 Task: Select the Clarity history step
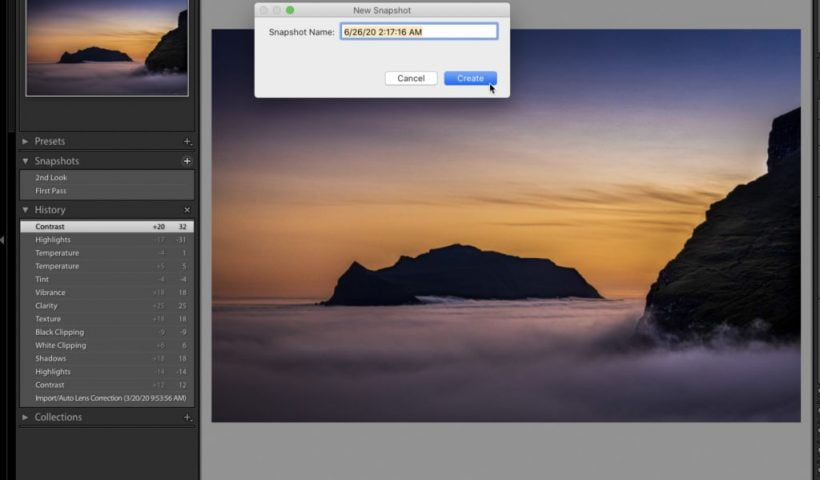point(47,306)
